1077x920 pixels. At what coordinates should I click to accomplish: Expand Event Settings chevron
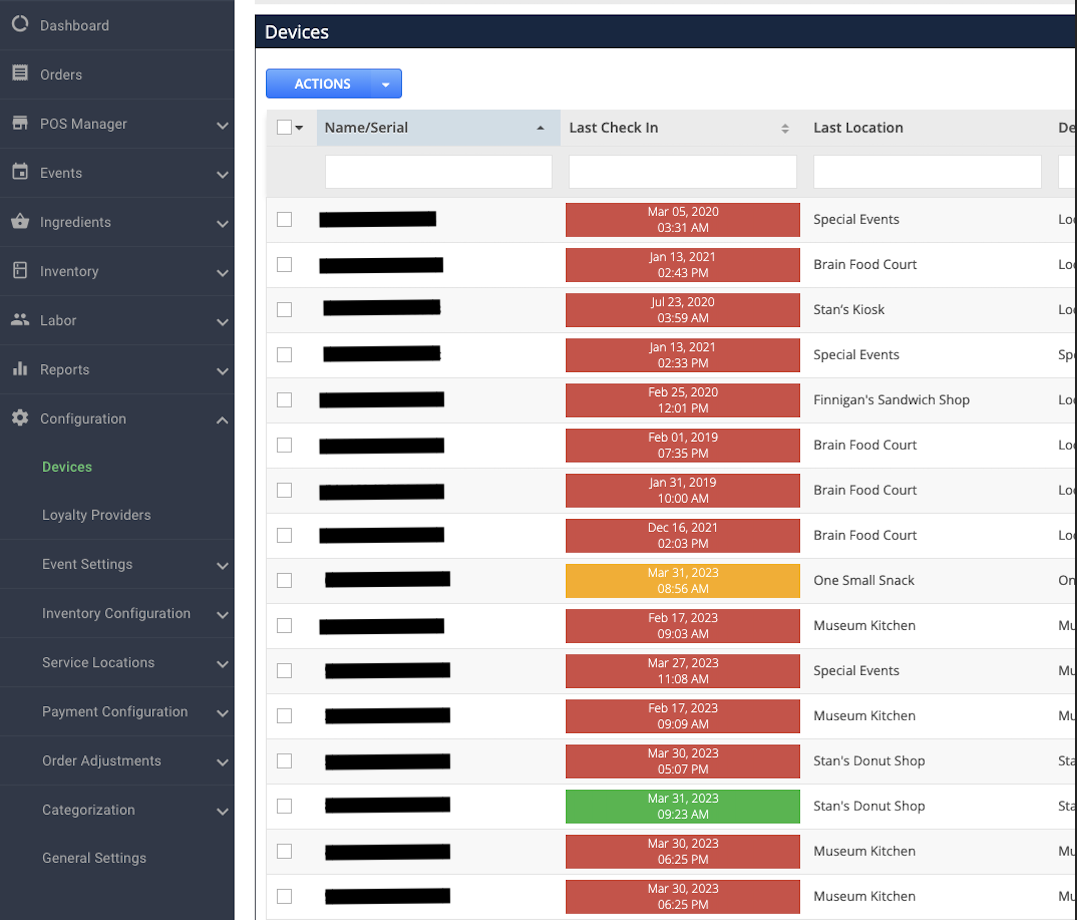tap(222, 565)
